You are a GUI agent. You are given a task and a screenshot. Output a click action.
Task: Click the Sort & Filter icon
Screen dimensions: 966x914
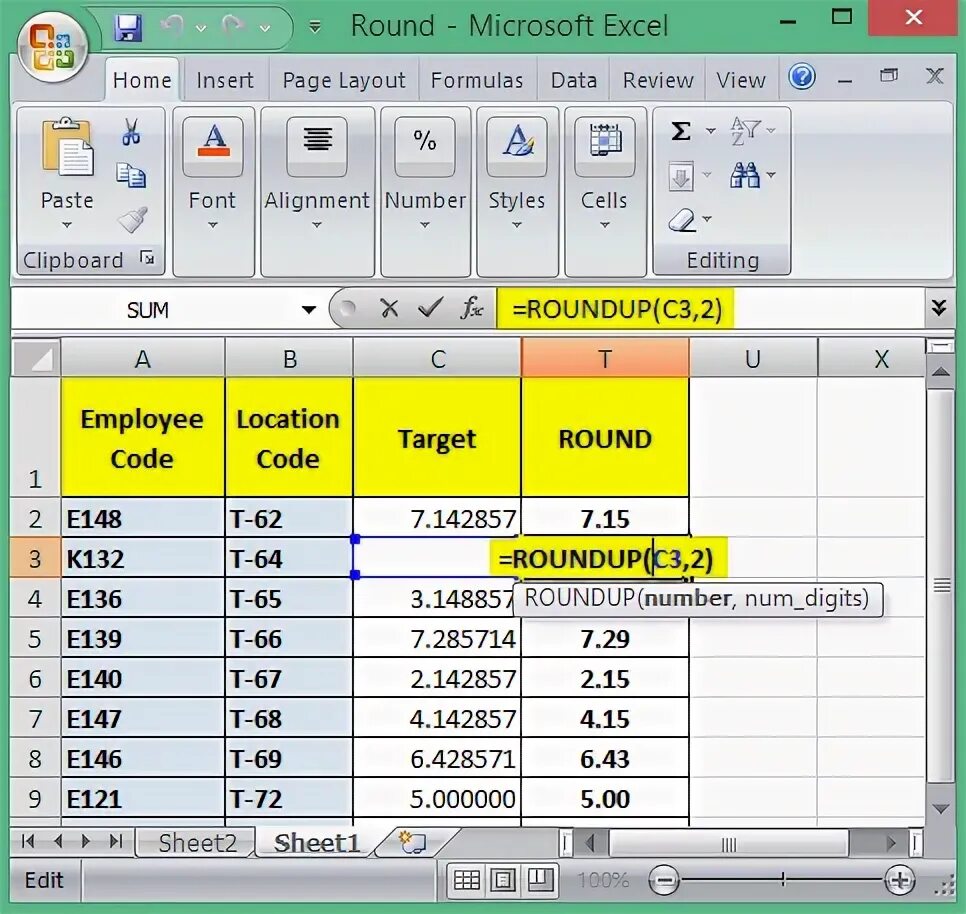(x=744, y=131)
